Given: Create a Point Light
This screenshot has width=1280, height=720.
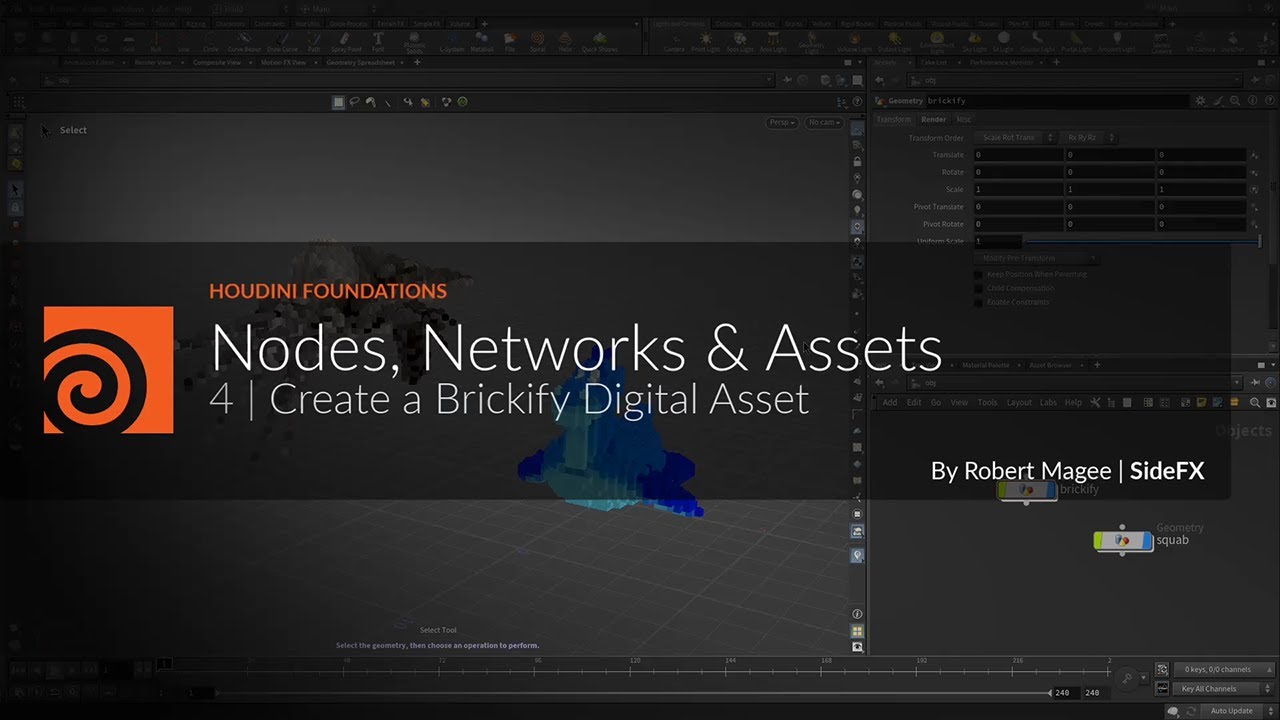Looking at the screenshot, I should (706, 41).
